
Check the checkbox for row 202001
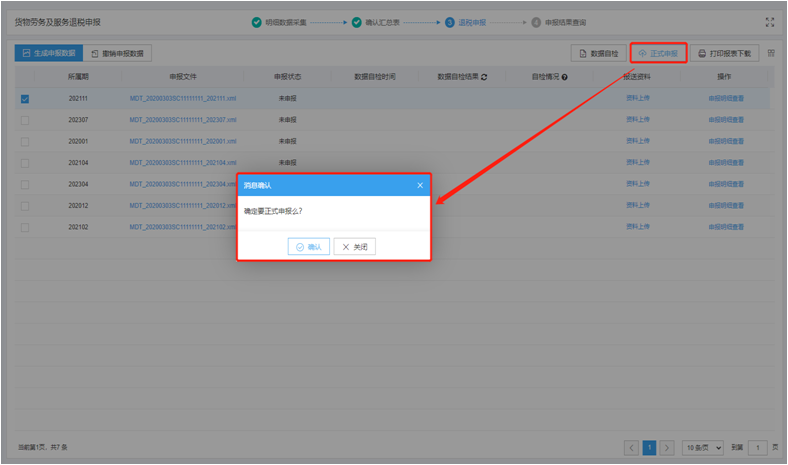point(25,142)
